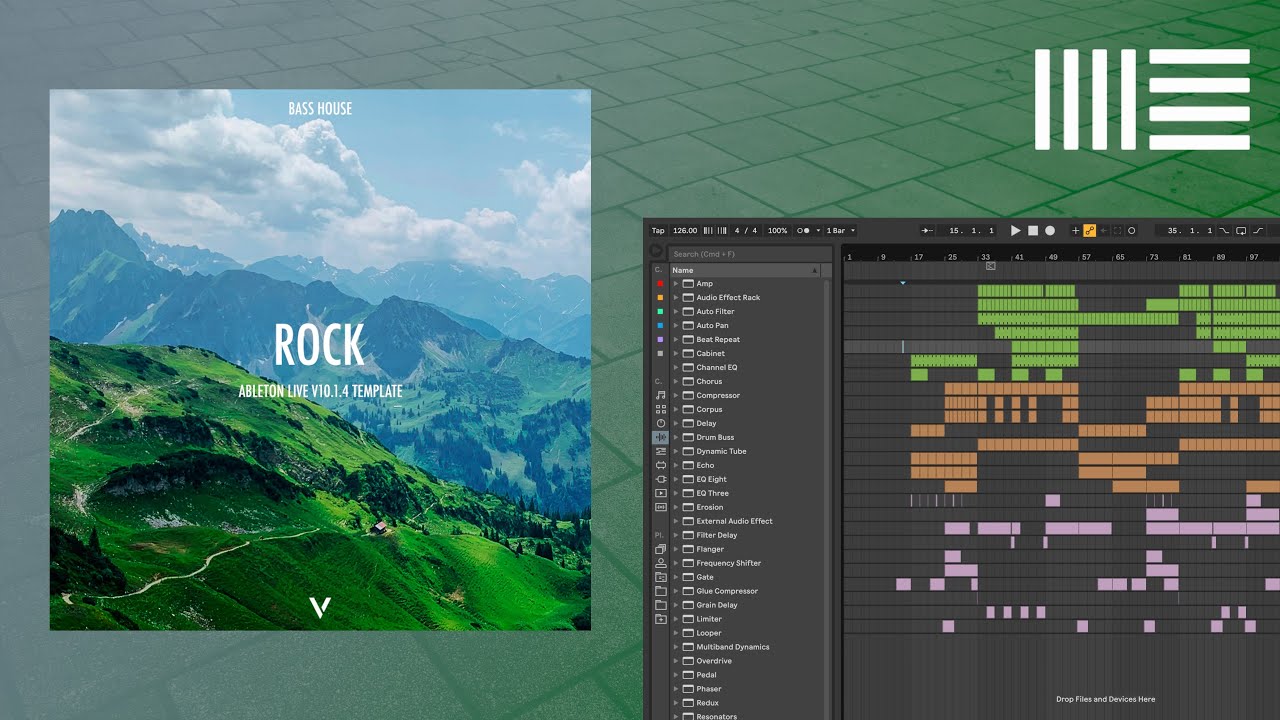Click the Stop button
The image size is (1280, 720).
pos(1033,231)
